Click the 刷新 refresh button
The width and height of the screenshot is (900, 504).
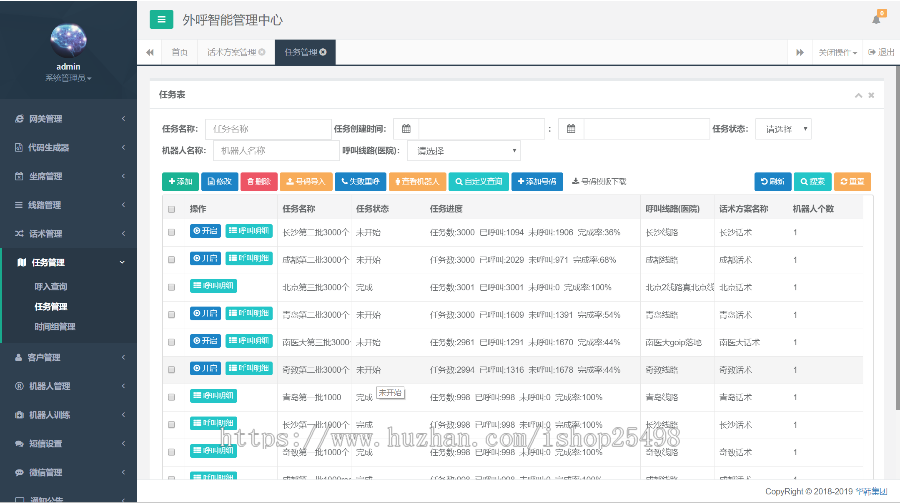[x=773, y=181]
